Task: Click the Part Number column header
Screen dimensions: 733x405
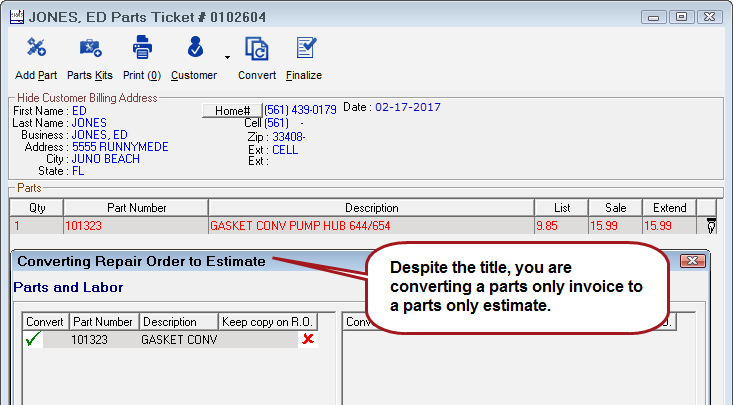Action: coord(136,208)
